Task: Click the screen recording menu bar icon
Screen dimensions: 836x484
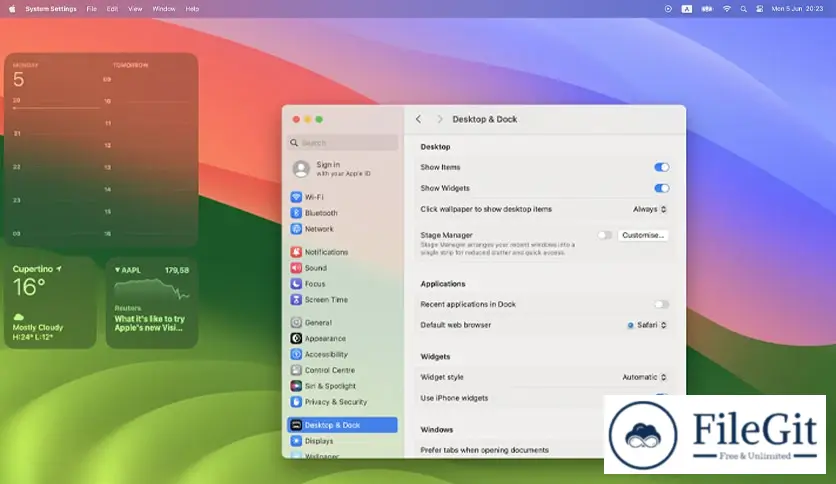Action: click(x=668, y=9)
